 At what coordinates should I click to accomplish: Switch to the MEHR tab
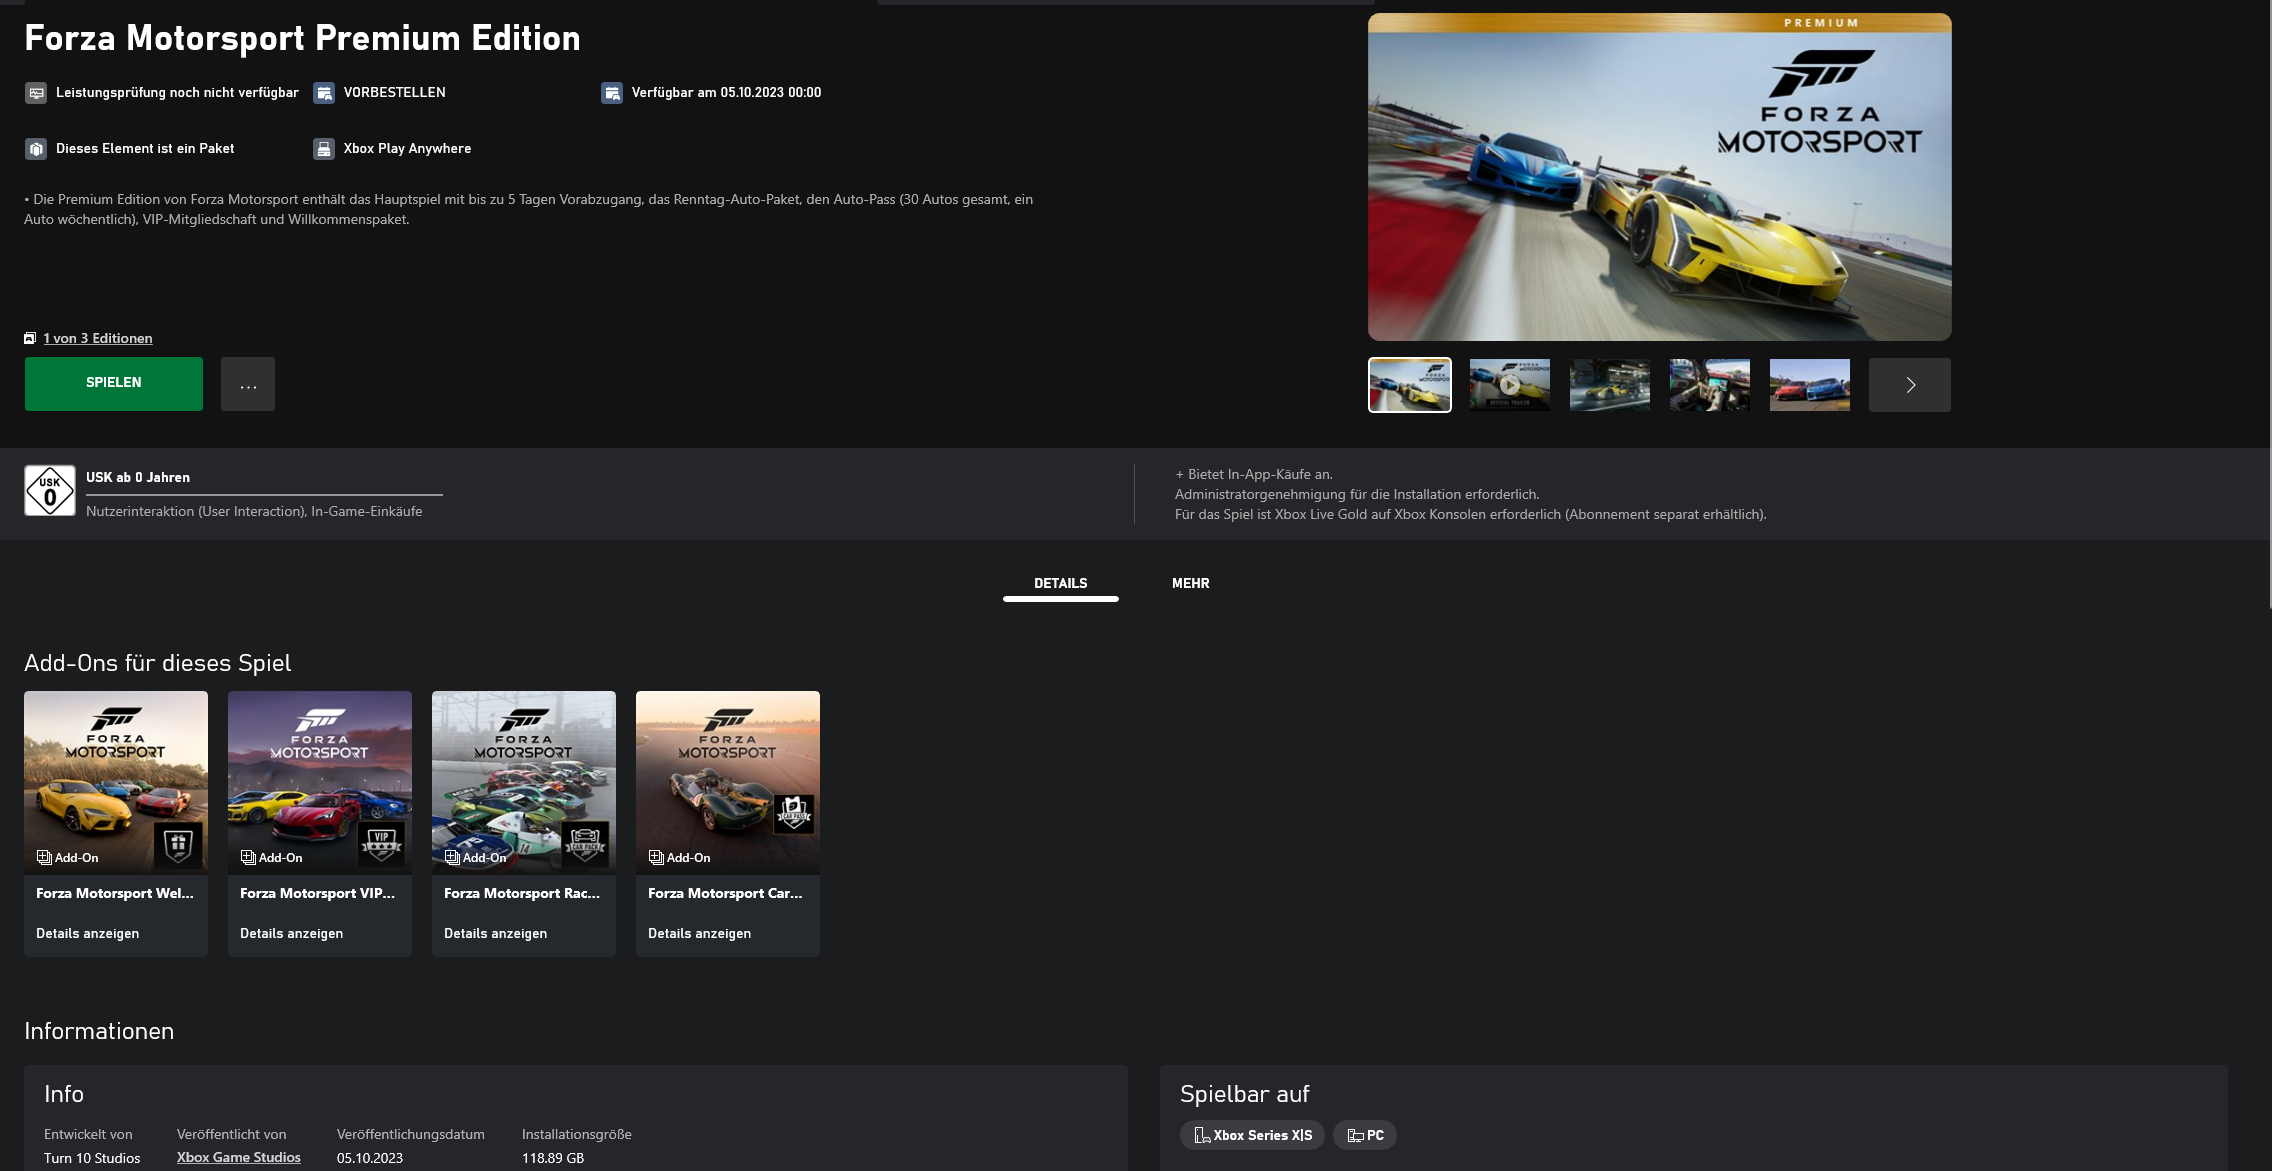click(1190, 583)
